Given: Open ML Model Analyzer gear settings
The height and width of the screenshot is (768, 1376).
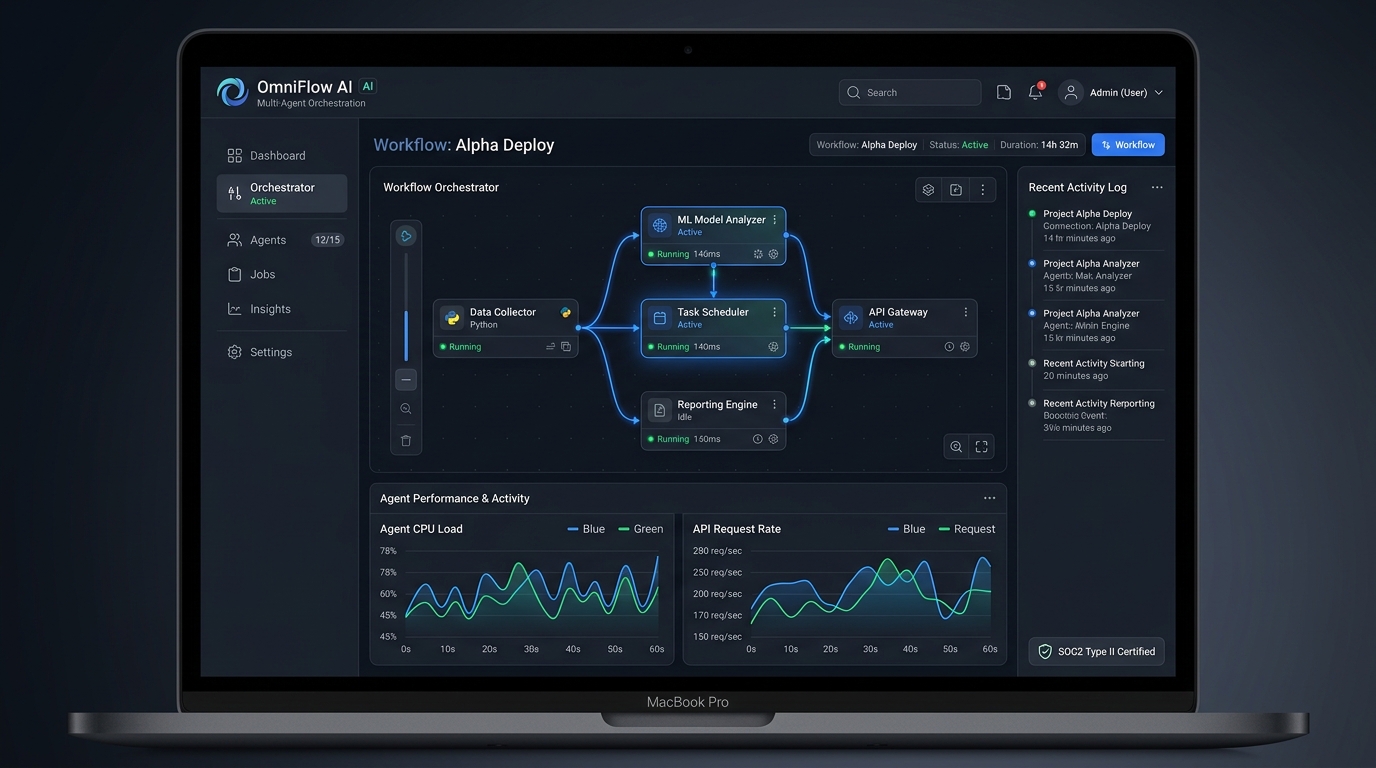Looking at the screenshot, I should click(x=773, y=254).
